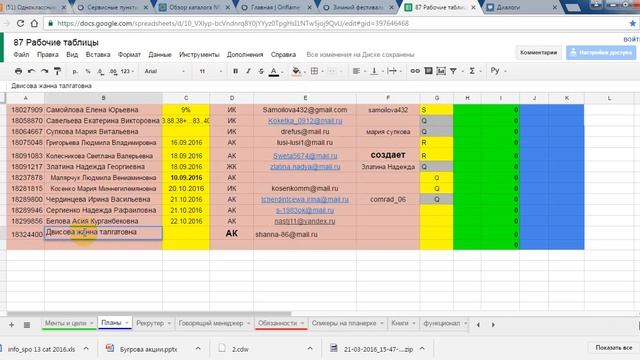Open Koketka_0912@mail.ru email link

click(x=305, y=121)
